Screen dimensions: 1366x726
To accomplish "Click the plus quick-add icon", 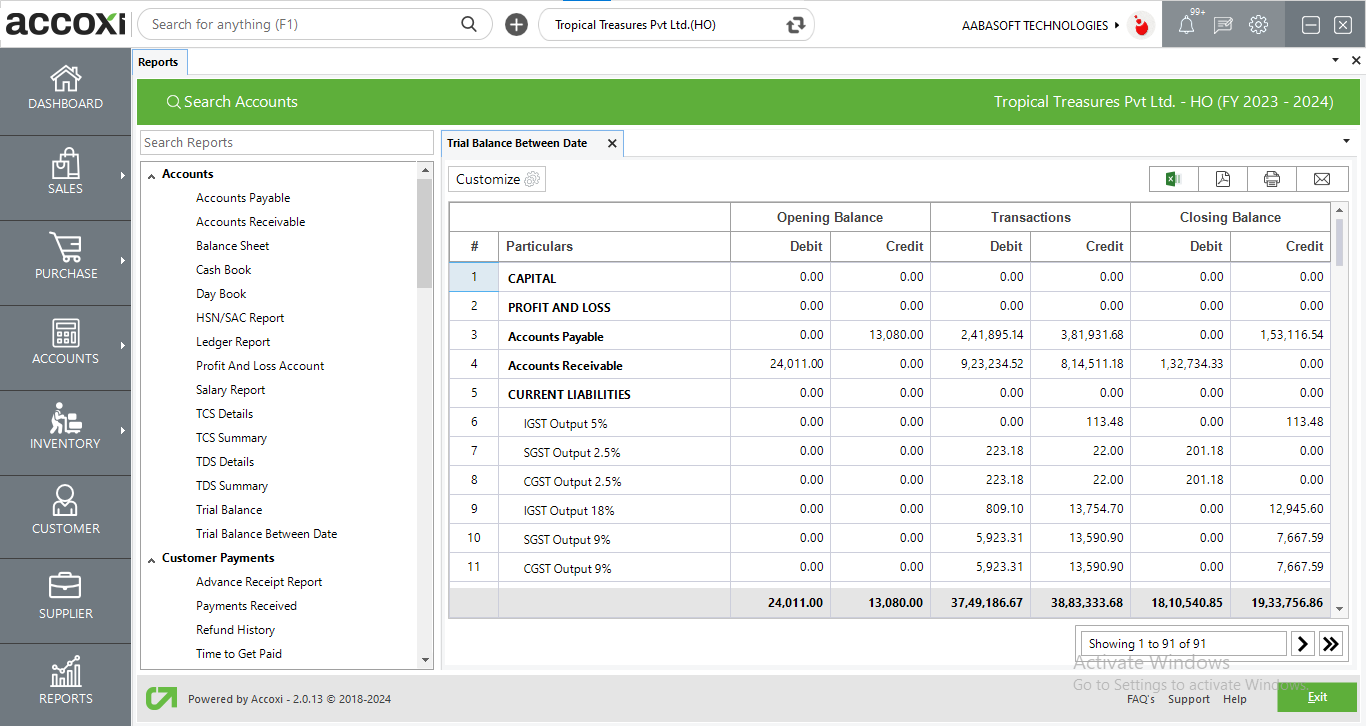I will pyautogui.click(x=516, y=25).
